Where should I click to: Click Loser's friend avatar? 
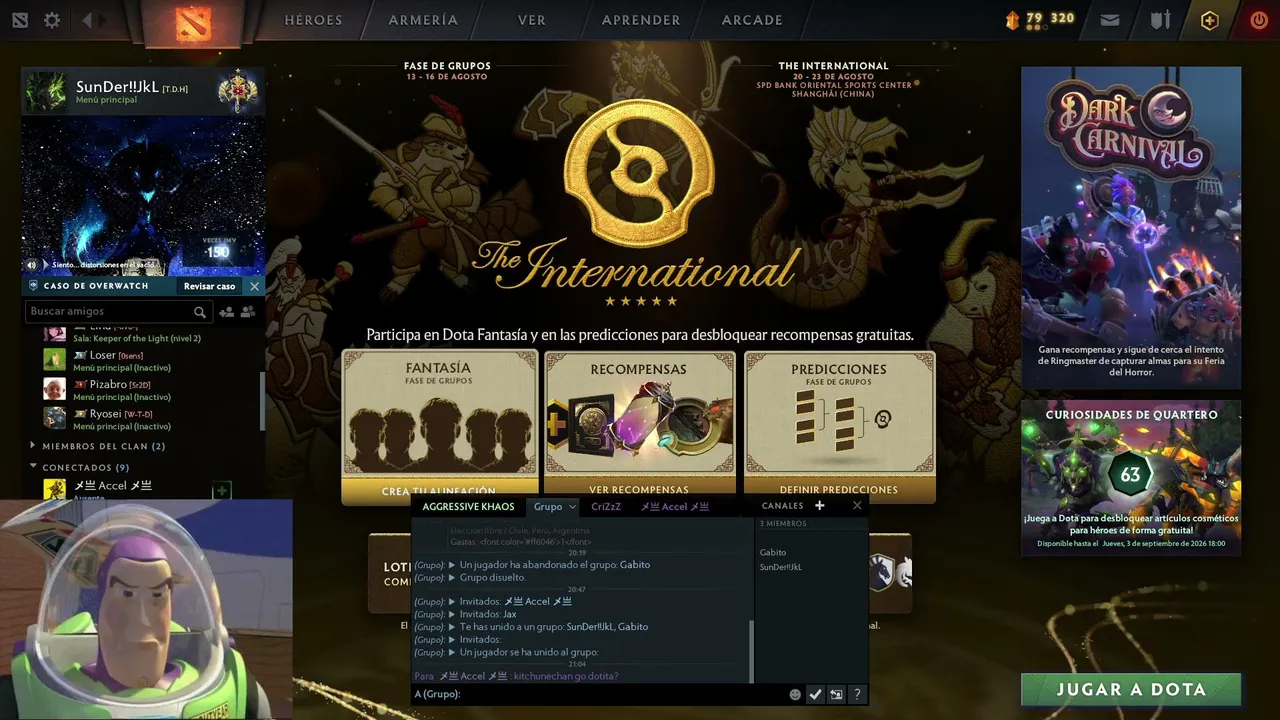(55, 360)
